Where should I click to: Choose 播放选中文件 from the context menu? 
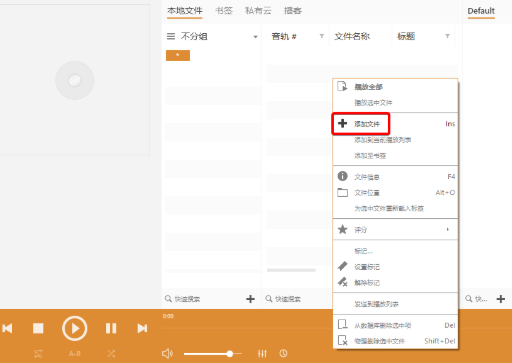[373, 103]
